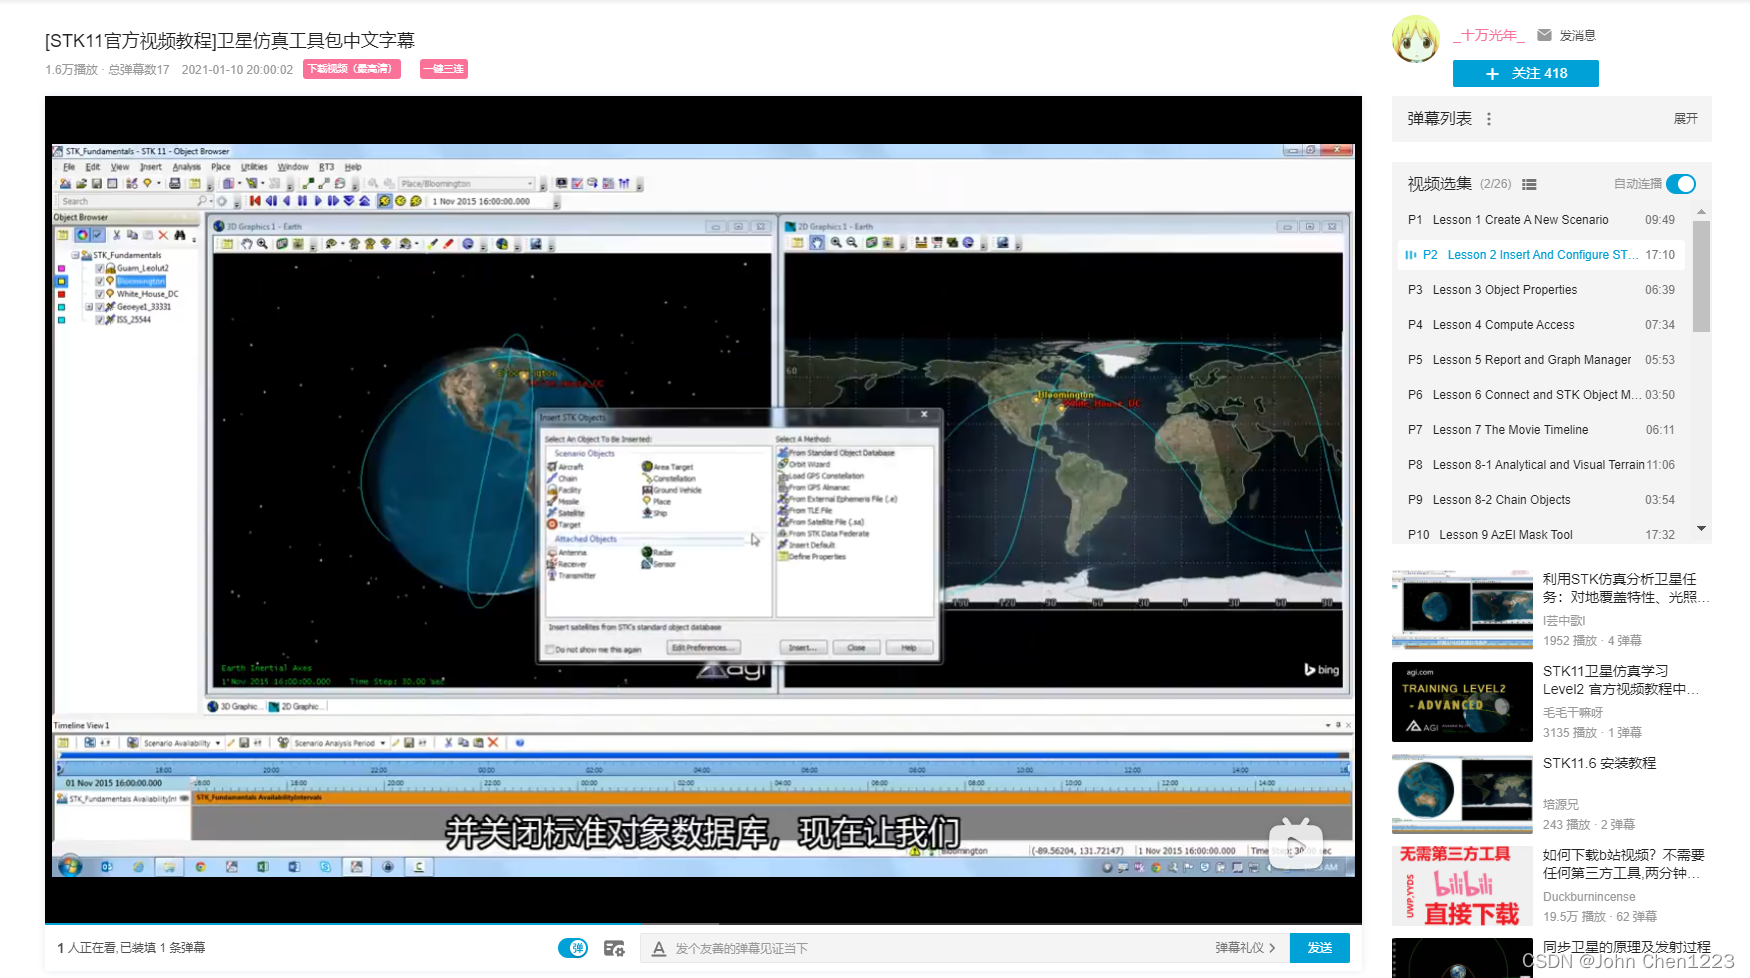This screenshot has height=978, width=1750.
Task: Click the Object Browser delete X icon
Action: tap(163, 235)
